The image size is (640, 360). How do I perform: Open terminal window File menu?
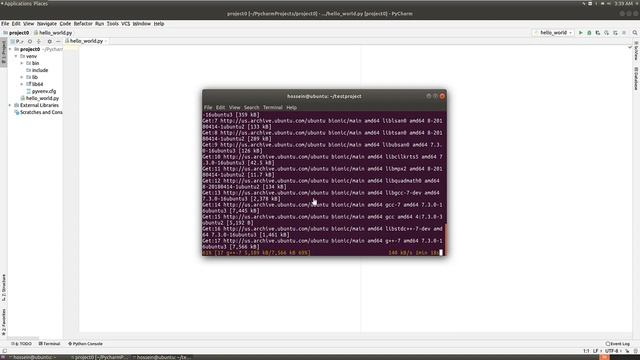click(208, 107)
